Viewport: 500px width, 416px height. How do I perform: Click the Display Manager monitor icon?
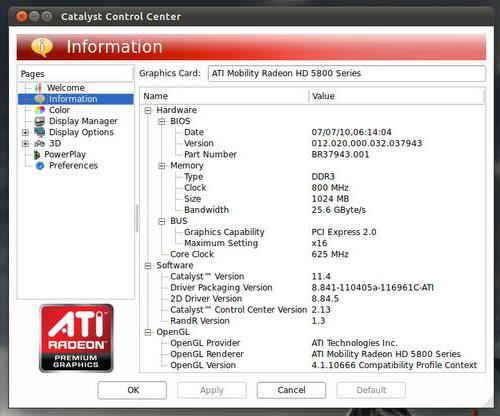point(39,121)
